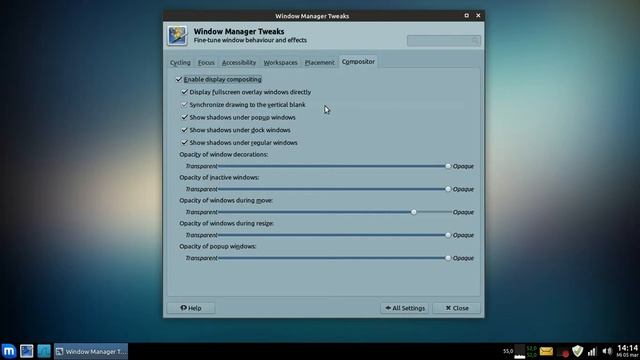Screen dimensions: 640x360
Task: Maximize the Window Manager Tweaks window
Action: (467, 16)
